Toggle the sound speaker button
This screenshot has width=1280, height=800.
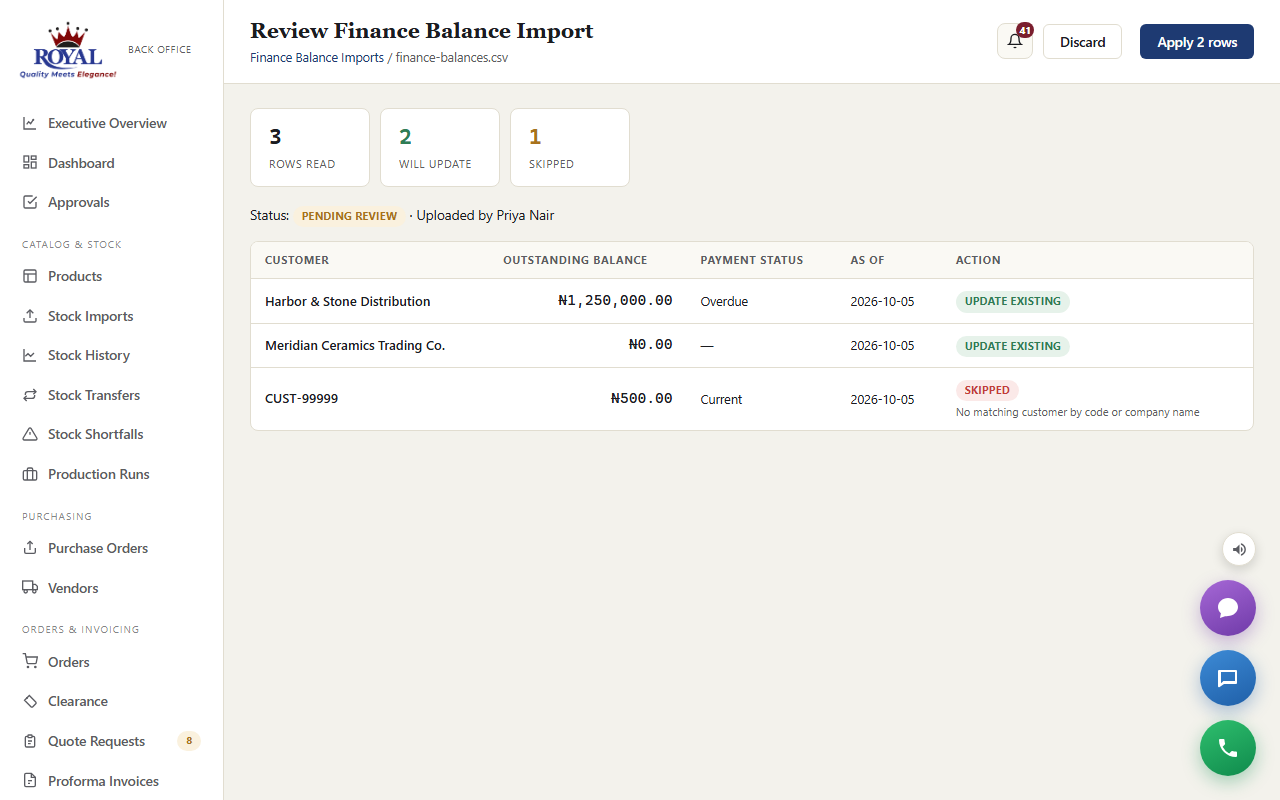pyautogui.click(x=1239, y=549)
